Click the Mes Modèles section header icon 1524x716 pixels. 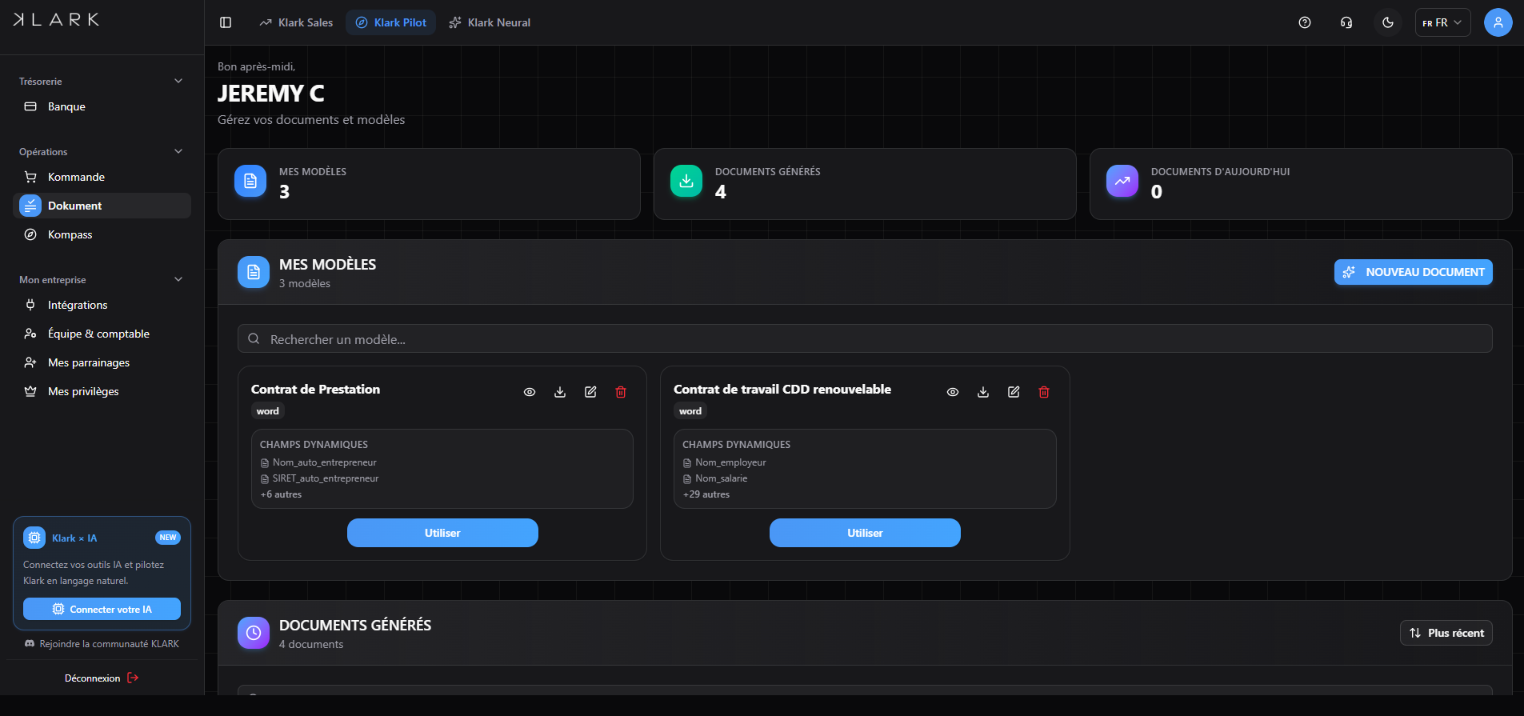(x=253, y=272)
